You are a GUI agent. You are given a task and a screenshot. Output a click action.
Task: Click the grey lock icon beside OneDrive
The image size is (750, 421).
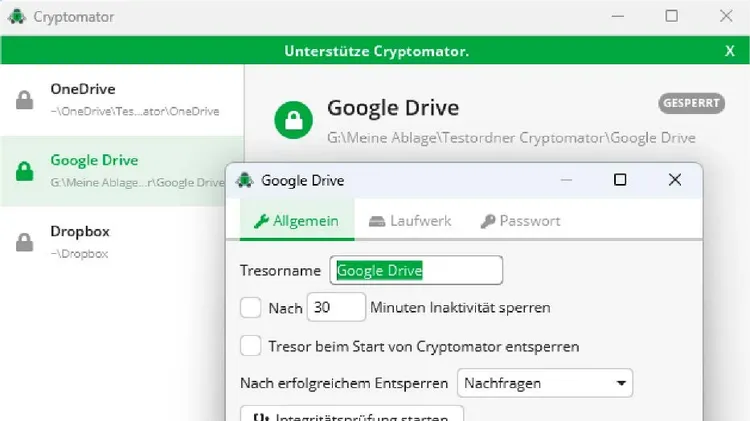(24, 100)
